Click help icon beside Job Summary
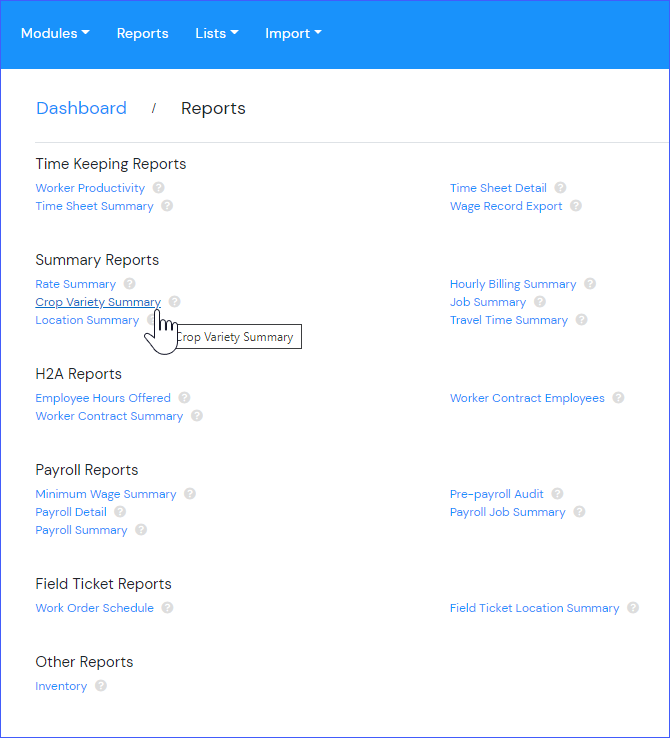Image resolution: width=670 pixels, height=738 pixels. tap(540, 302)
